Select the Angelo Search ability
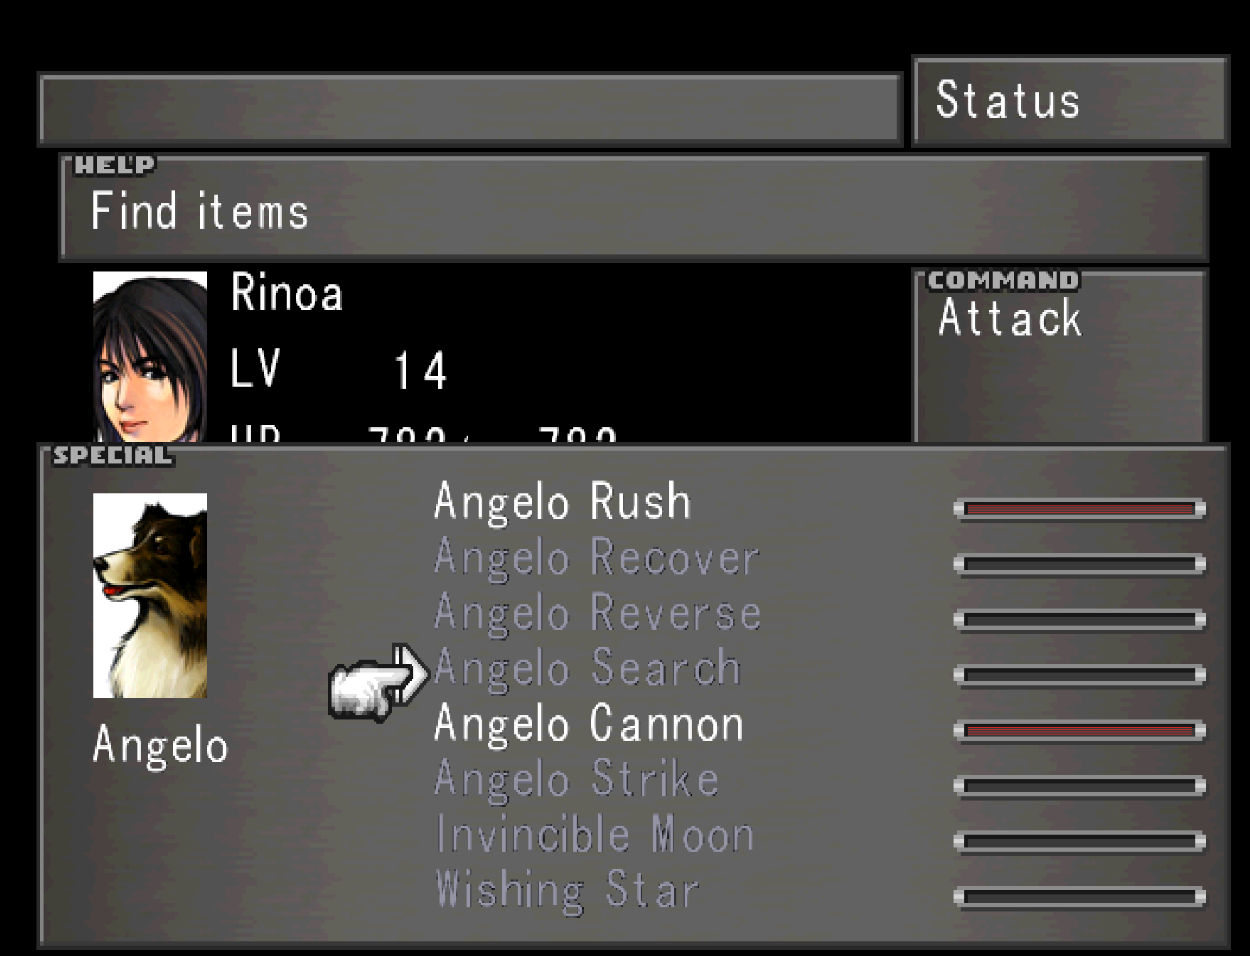This screenshot has width=1250, height=956. coord(587,669)
